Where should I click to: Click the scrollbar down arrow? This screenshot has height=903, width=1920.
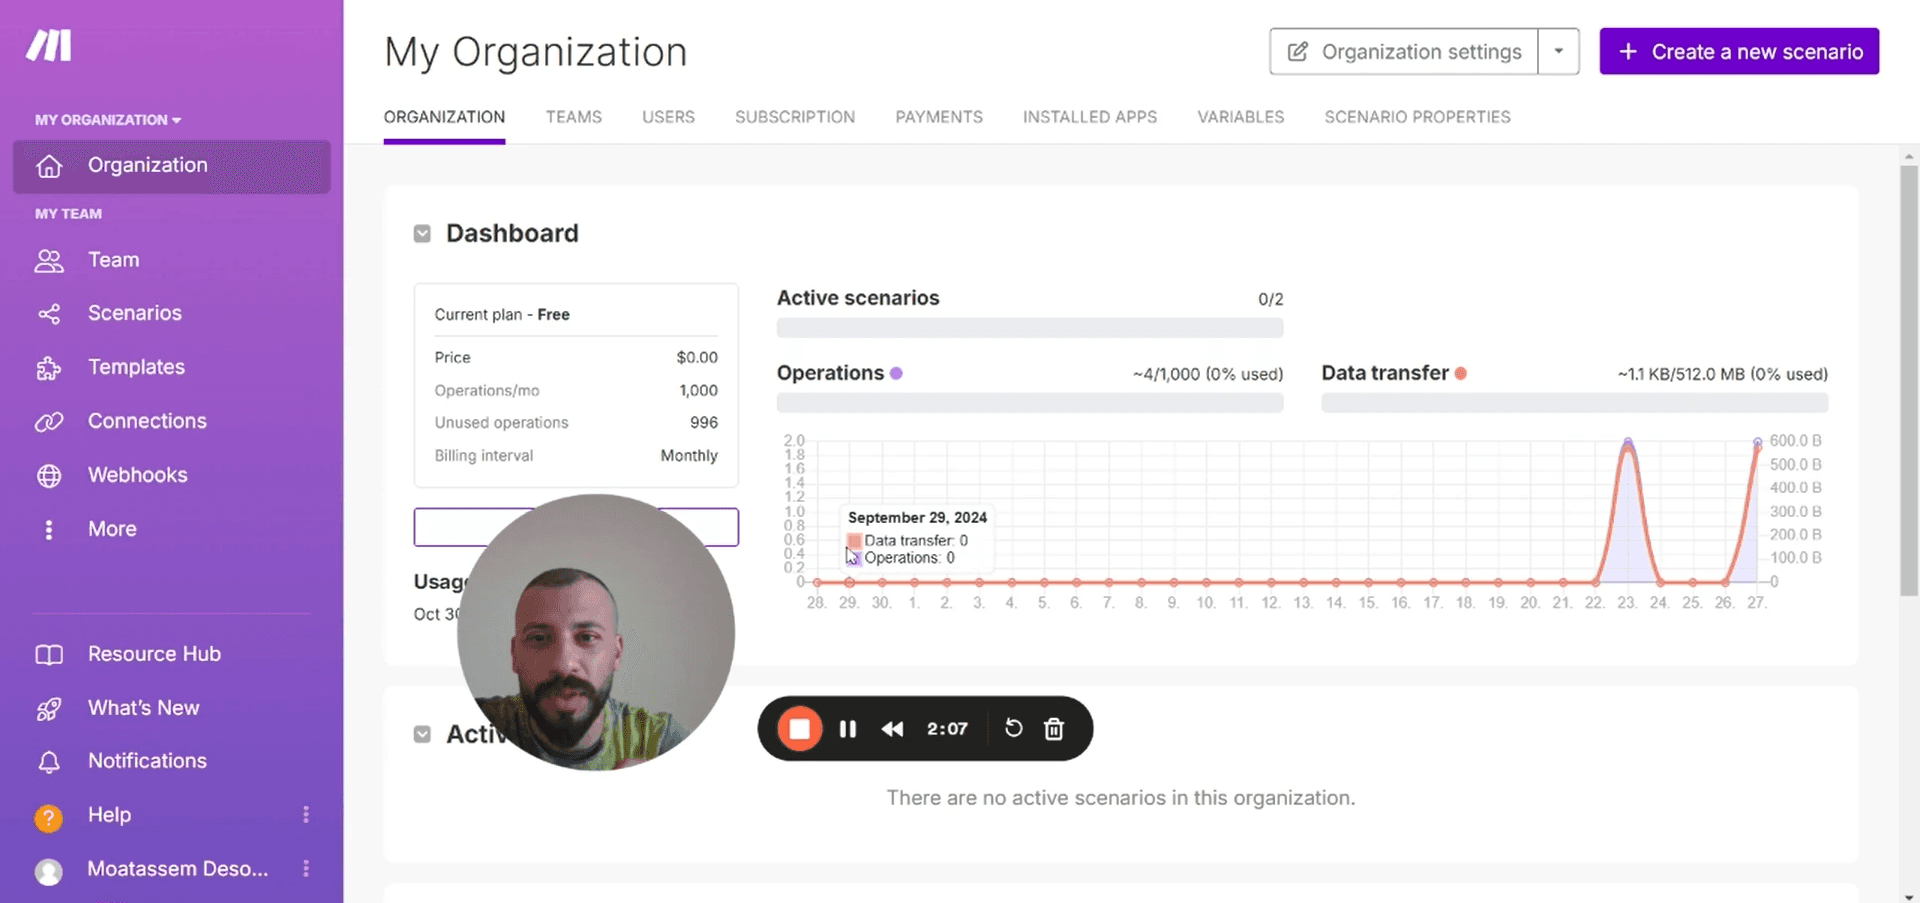1909,896
